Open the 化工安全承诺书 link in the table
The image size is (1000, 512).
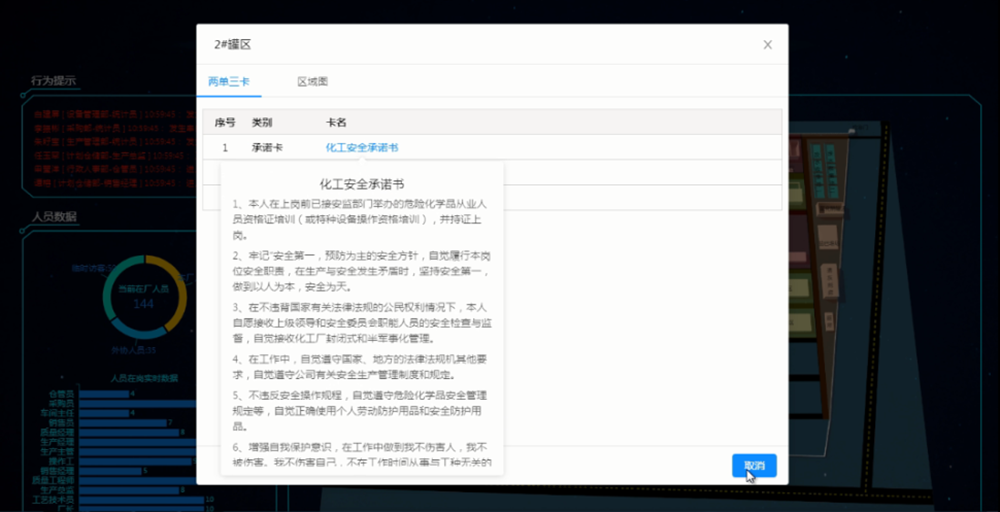click(x=361, y=147)
